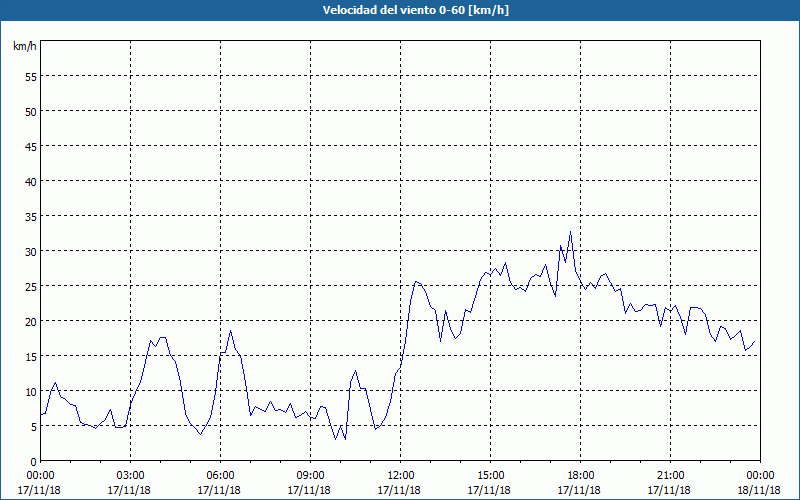
Task: Click the '15:00' time axis label
Action: [x=490, y=476]
